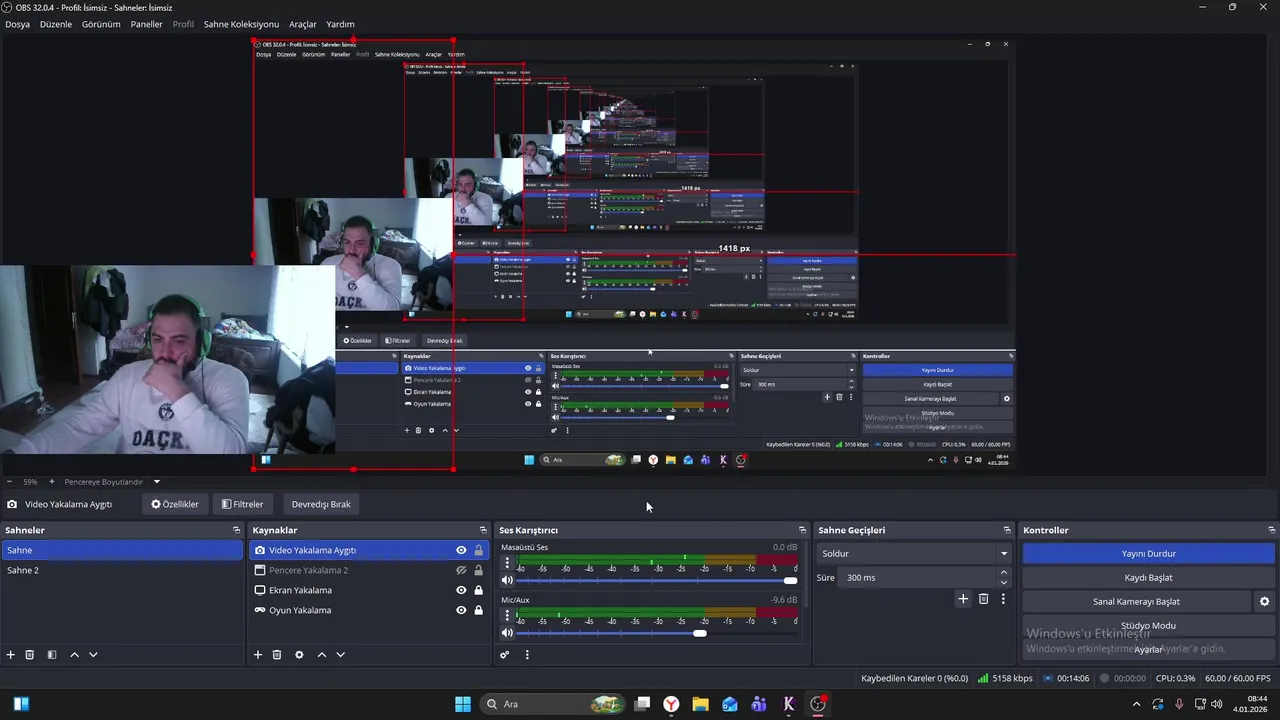1280x720 pixels.
Task: Move scene down in Sahneler panel
Action: 93,655
